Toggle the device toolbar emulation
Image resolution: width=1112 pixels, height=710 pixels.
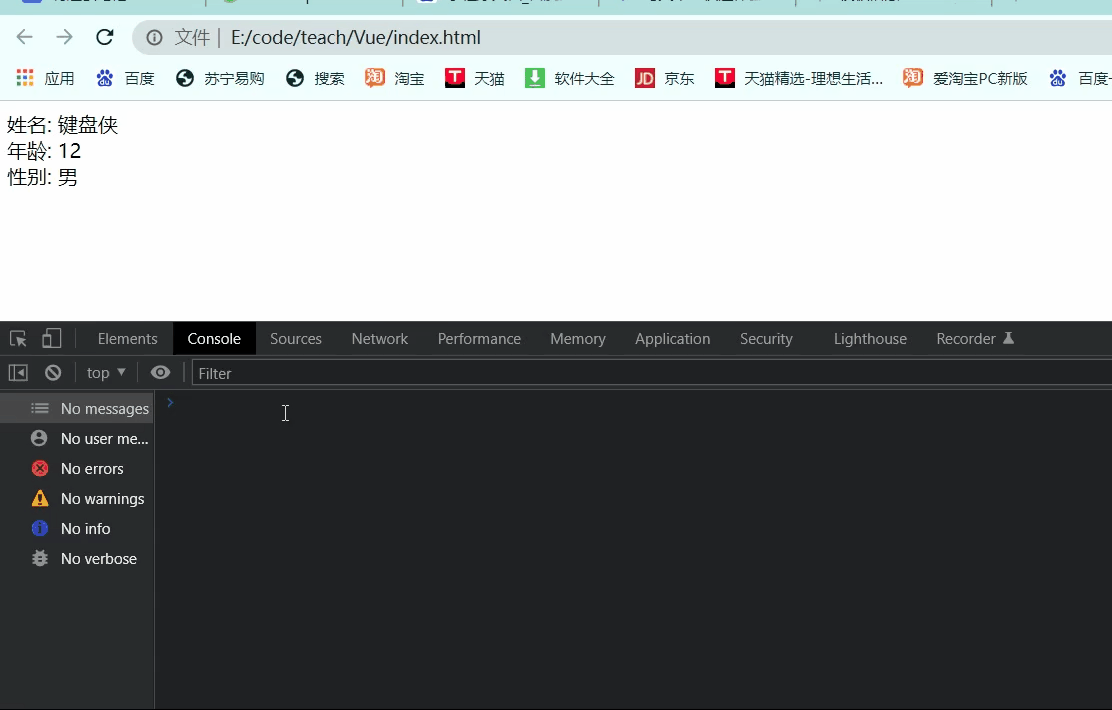pyautogui.click(x=51, y=338)
